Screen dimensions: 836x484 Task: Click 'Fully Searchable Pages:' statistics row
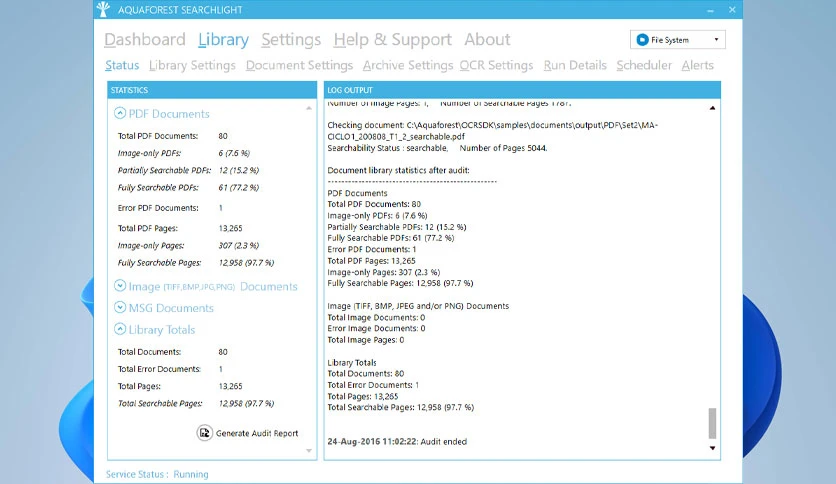click(196, 263)
